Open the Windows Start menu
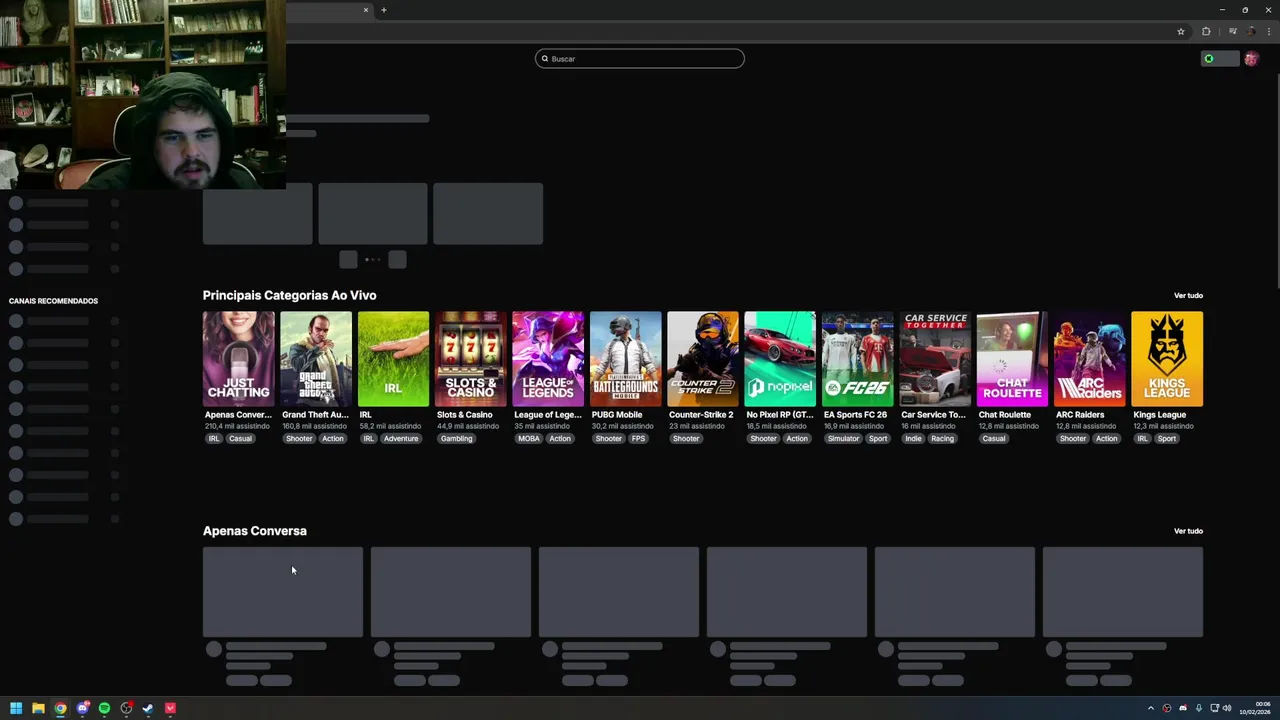1280x720 pixels. pos(16,709)
